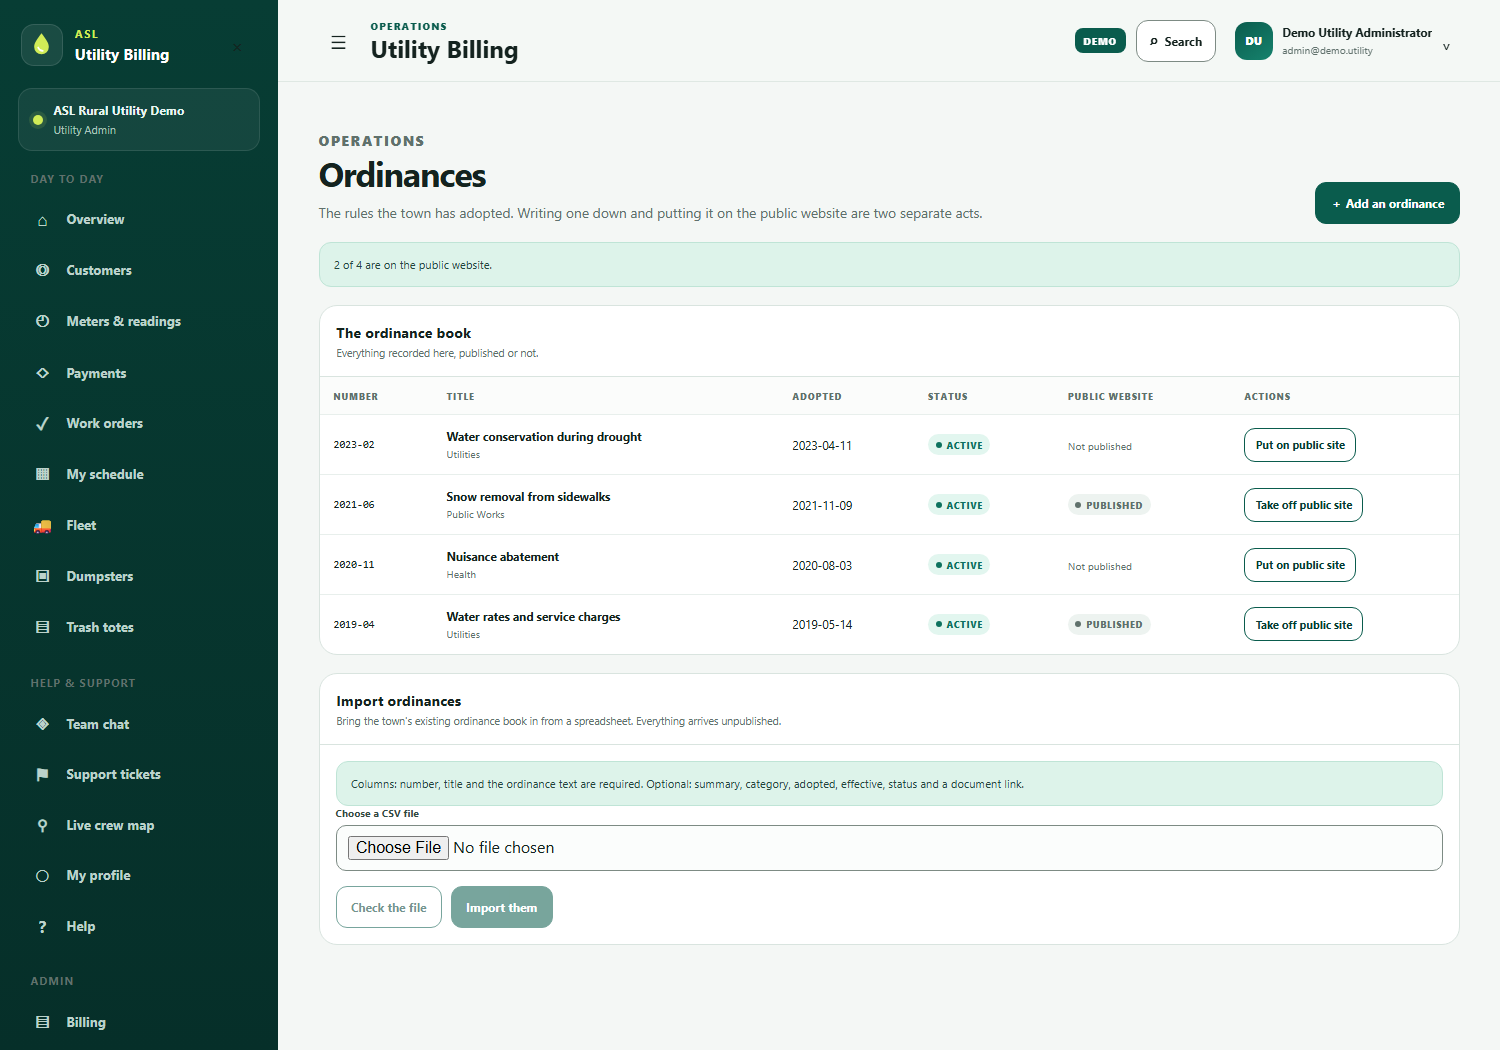Click the Dumpsters sidebar icon
This screenshot has width=1500, height=1050.
pos(42,576)
